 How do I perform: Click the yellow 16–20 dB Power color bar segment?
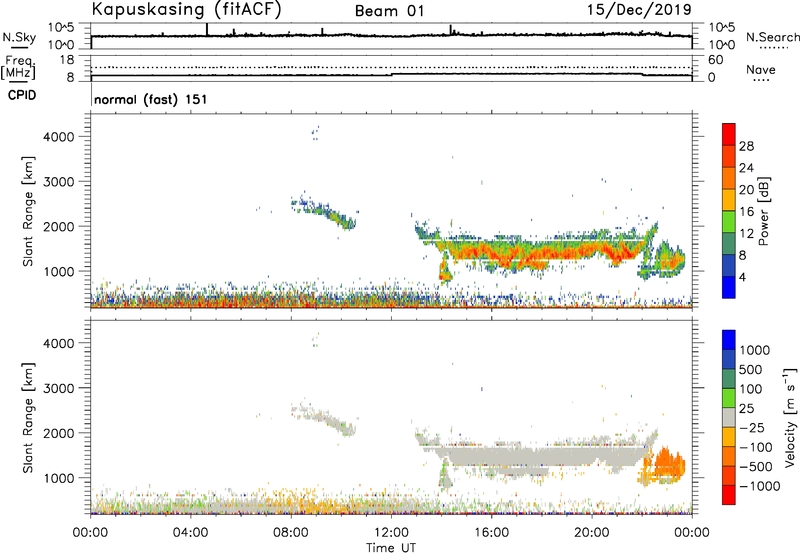(x=729, y=199)
